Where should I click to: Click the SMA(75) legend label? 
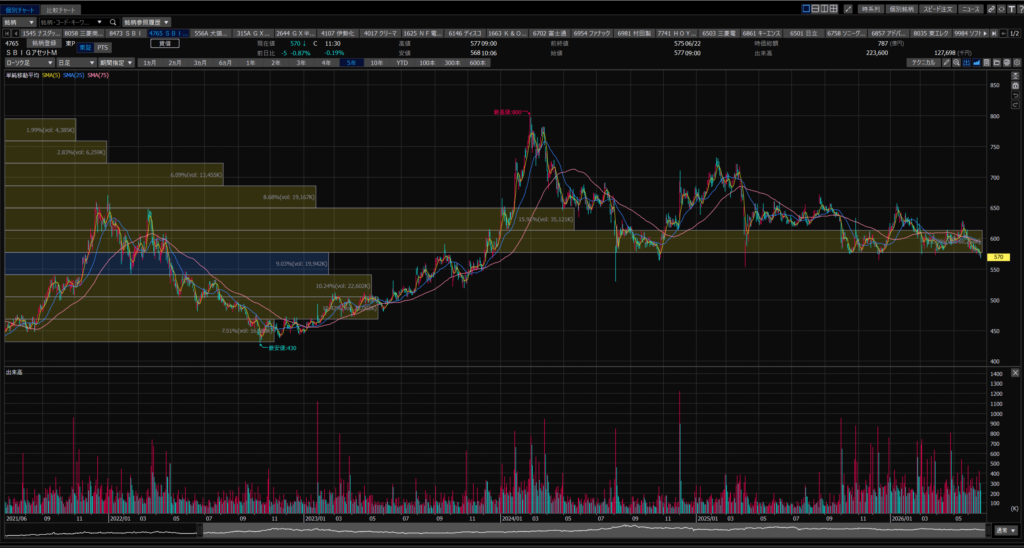96,76
